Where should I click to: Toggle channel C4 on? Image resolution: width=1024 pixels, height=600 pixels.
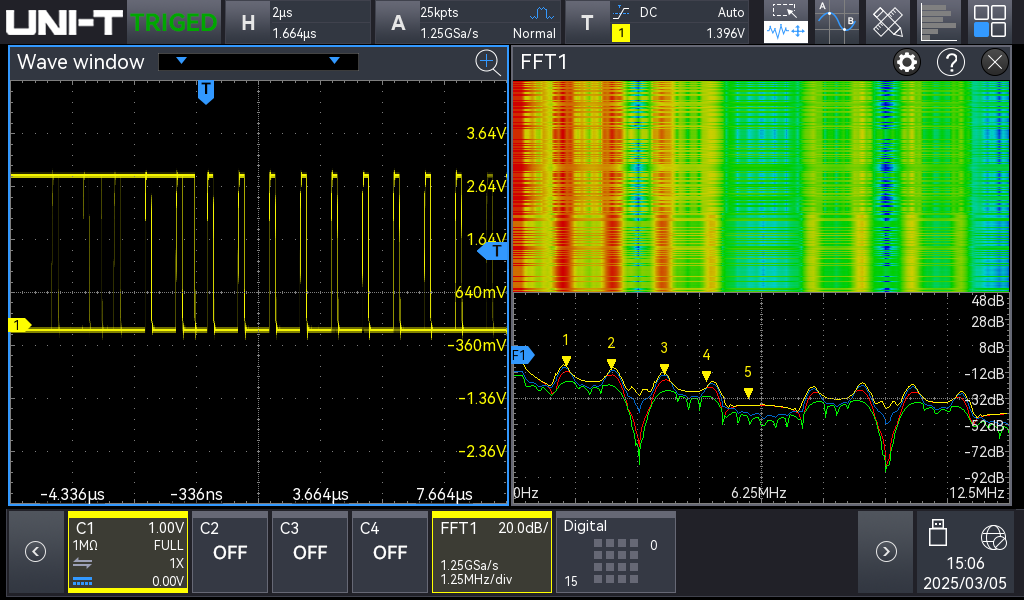tap(390, 551)
